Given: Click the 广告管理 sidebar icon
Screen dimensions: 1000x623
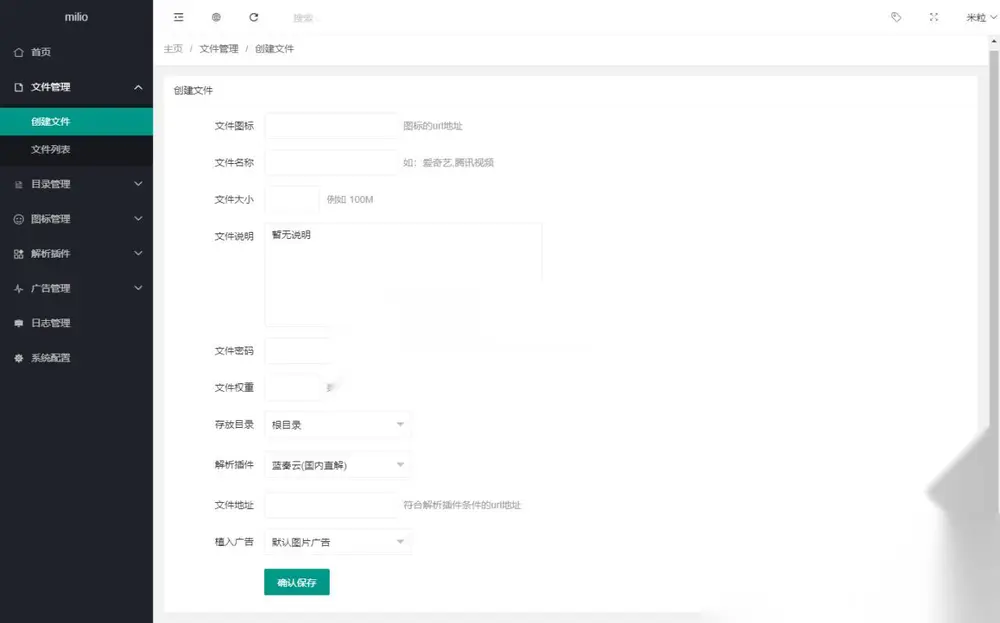Looking at the screenshot, I should pos(18,288).
